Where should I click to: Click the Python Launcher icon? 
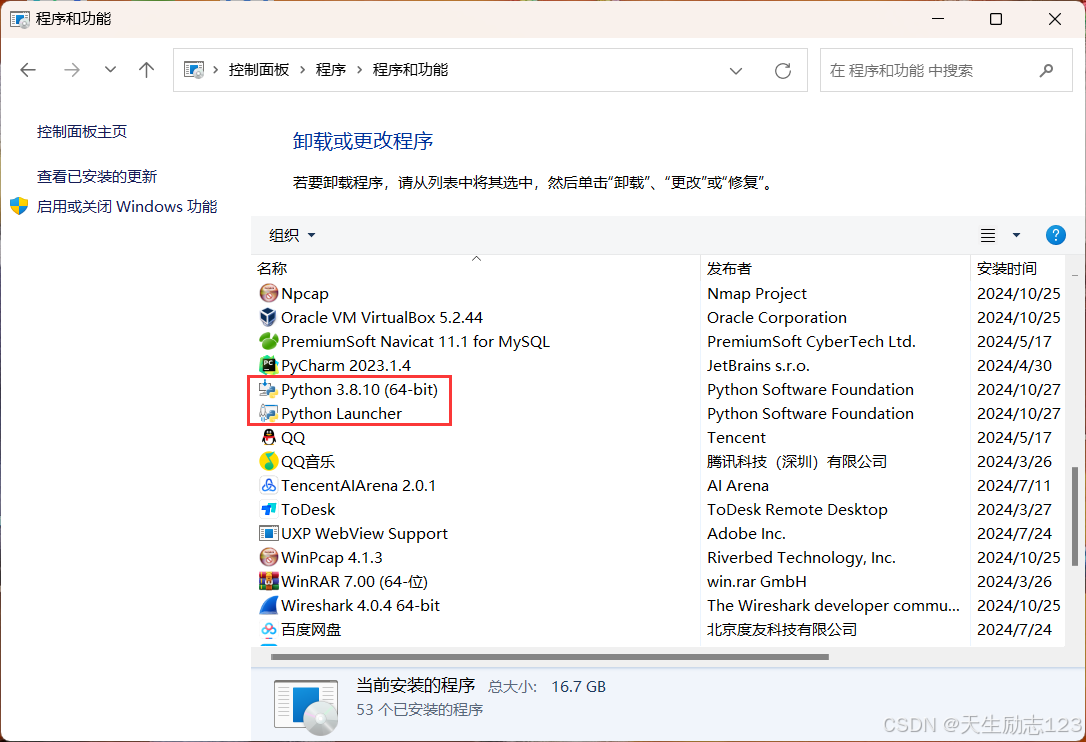click(268, 413)
